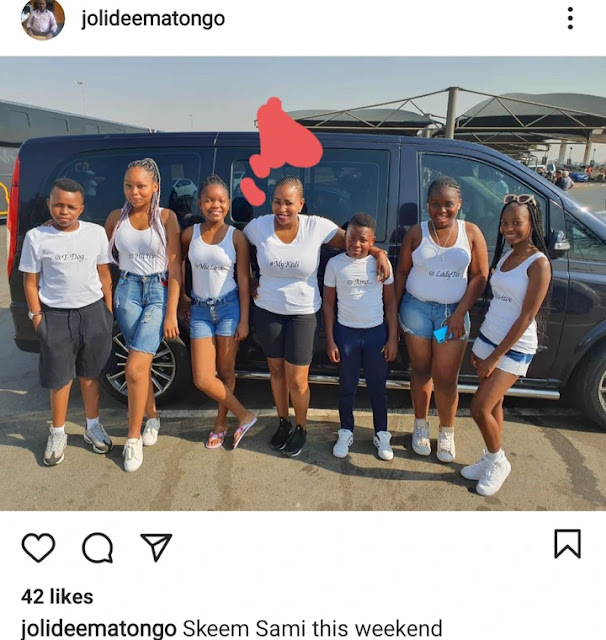Screen dimensions: 606x640
Task: Tap the pink flip-flops in the photo
Action: 231,434
